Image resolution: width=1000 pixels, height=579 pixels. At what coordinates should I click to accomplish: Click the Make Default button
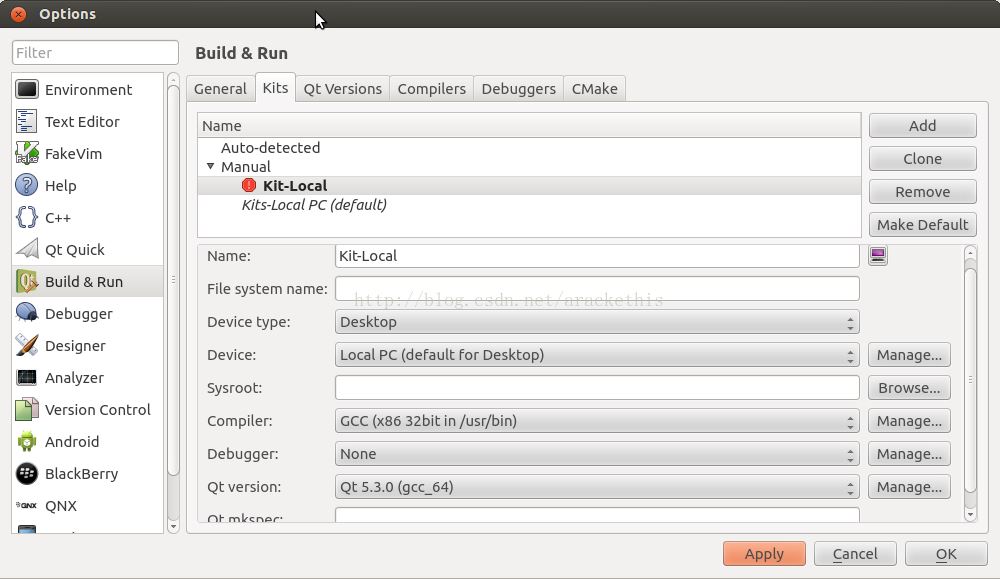[x=922, y=225]
